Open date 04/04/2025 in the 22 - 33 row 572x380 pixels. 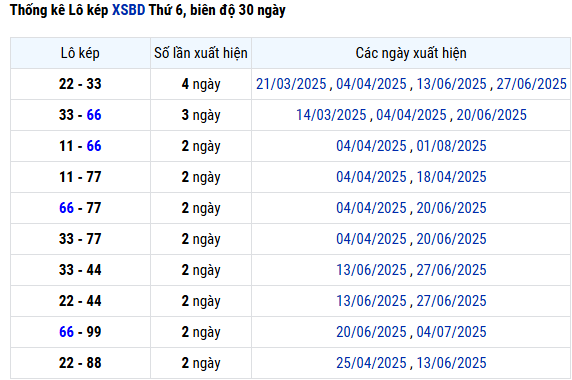[371, 84]
